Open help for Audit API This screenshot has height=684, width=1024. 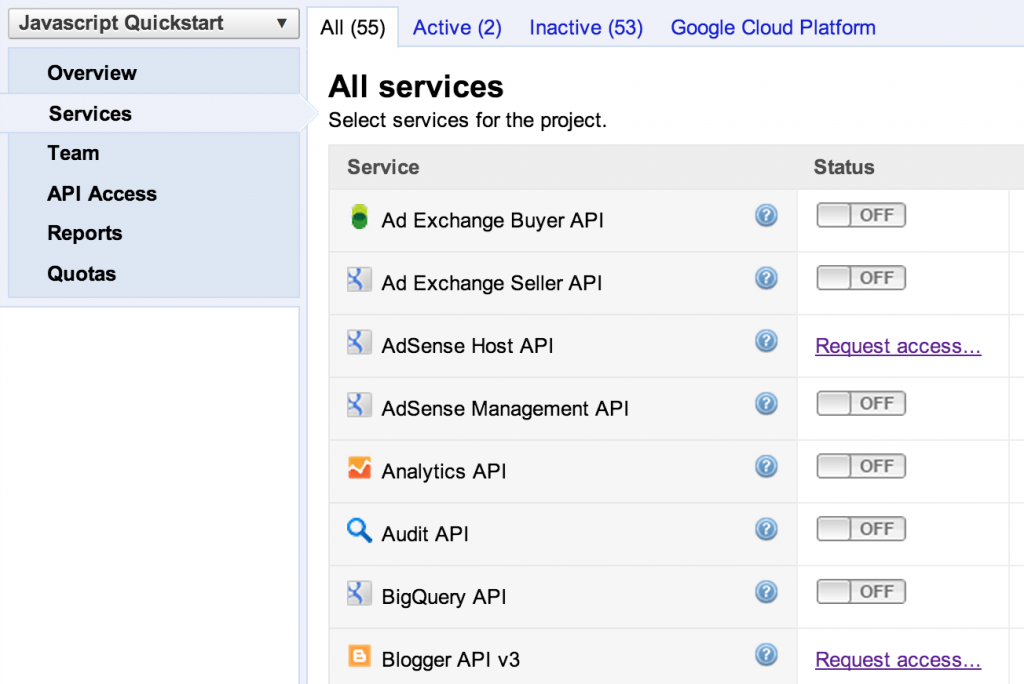[766, 529]
